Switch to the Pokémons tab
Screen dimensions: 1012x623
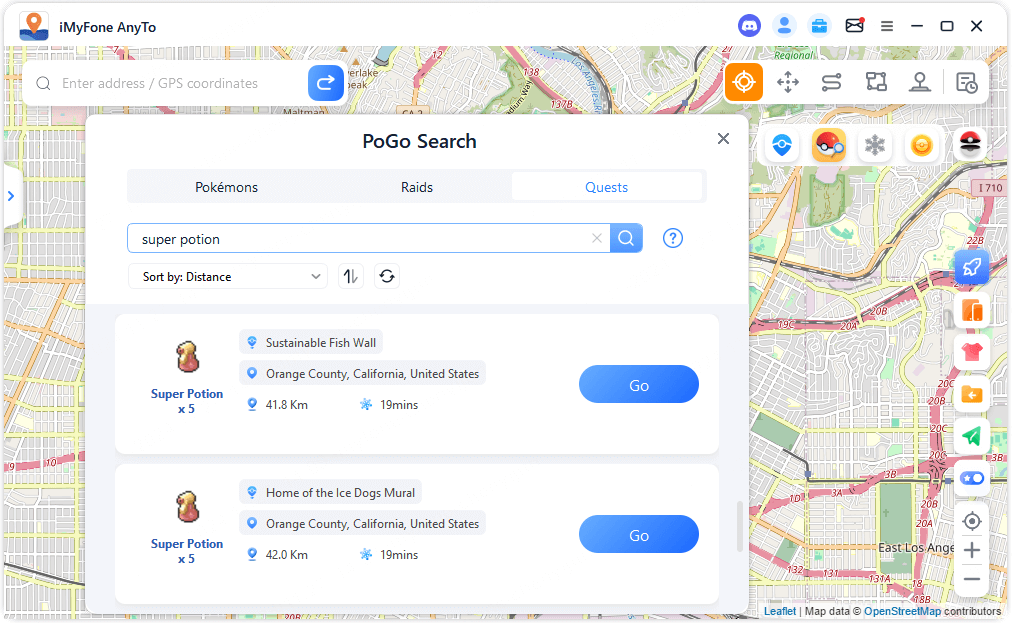pyautogui.click(x=226, y=187)
